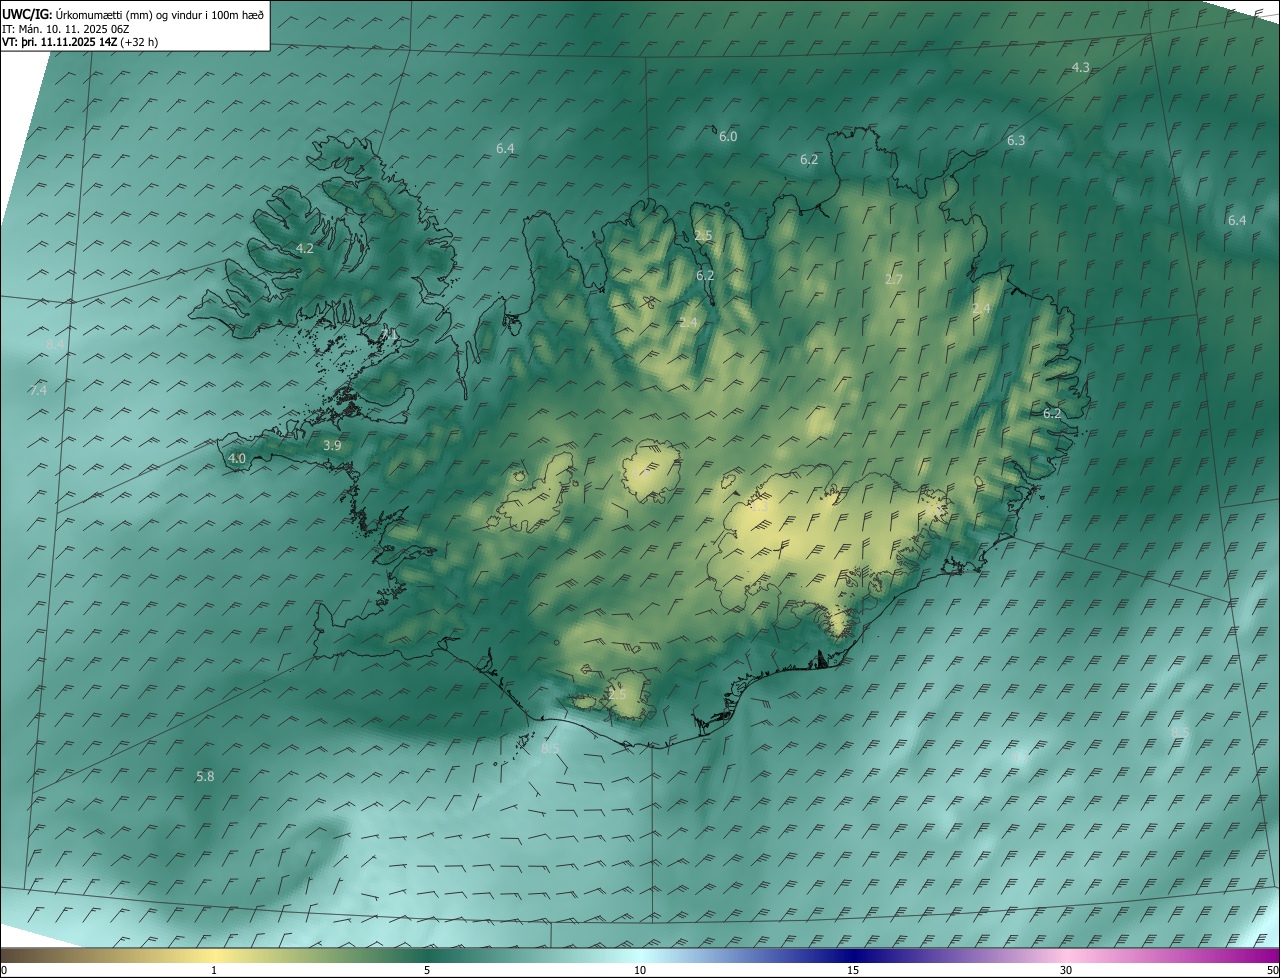Click the 0 tick on the color scale
The height and width of the screenshot is (978, 1280).
click(4, 970)
